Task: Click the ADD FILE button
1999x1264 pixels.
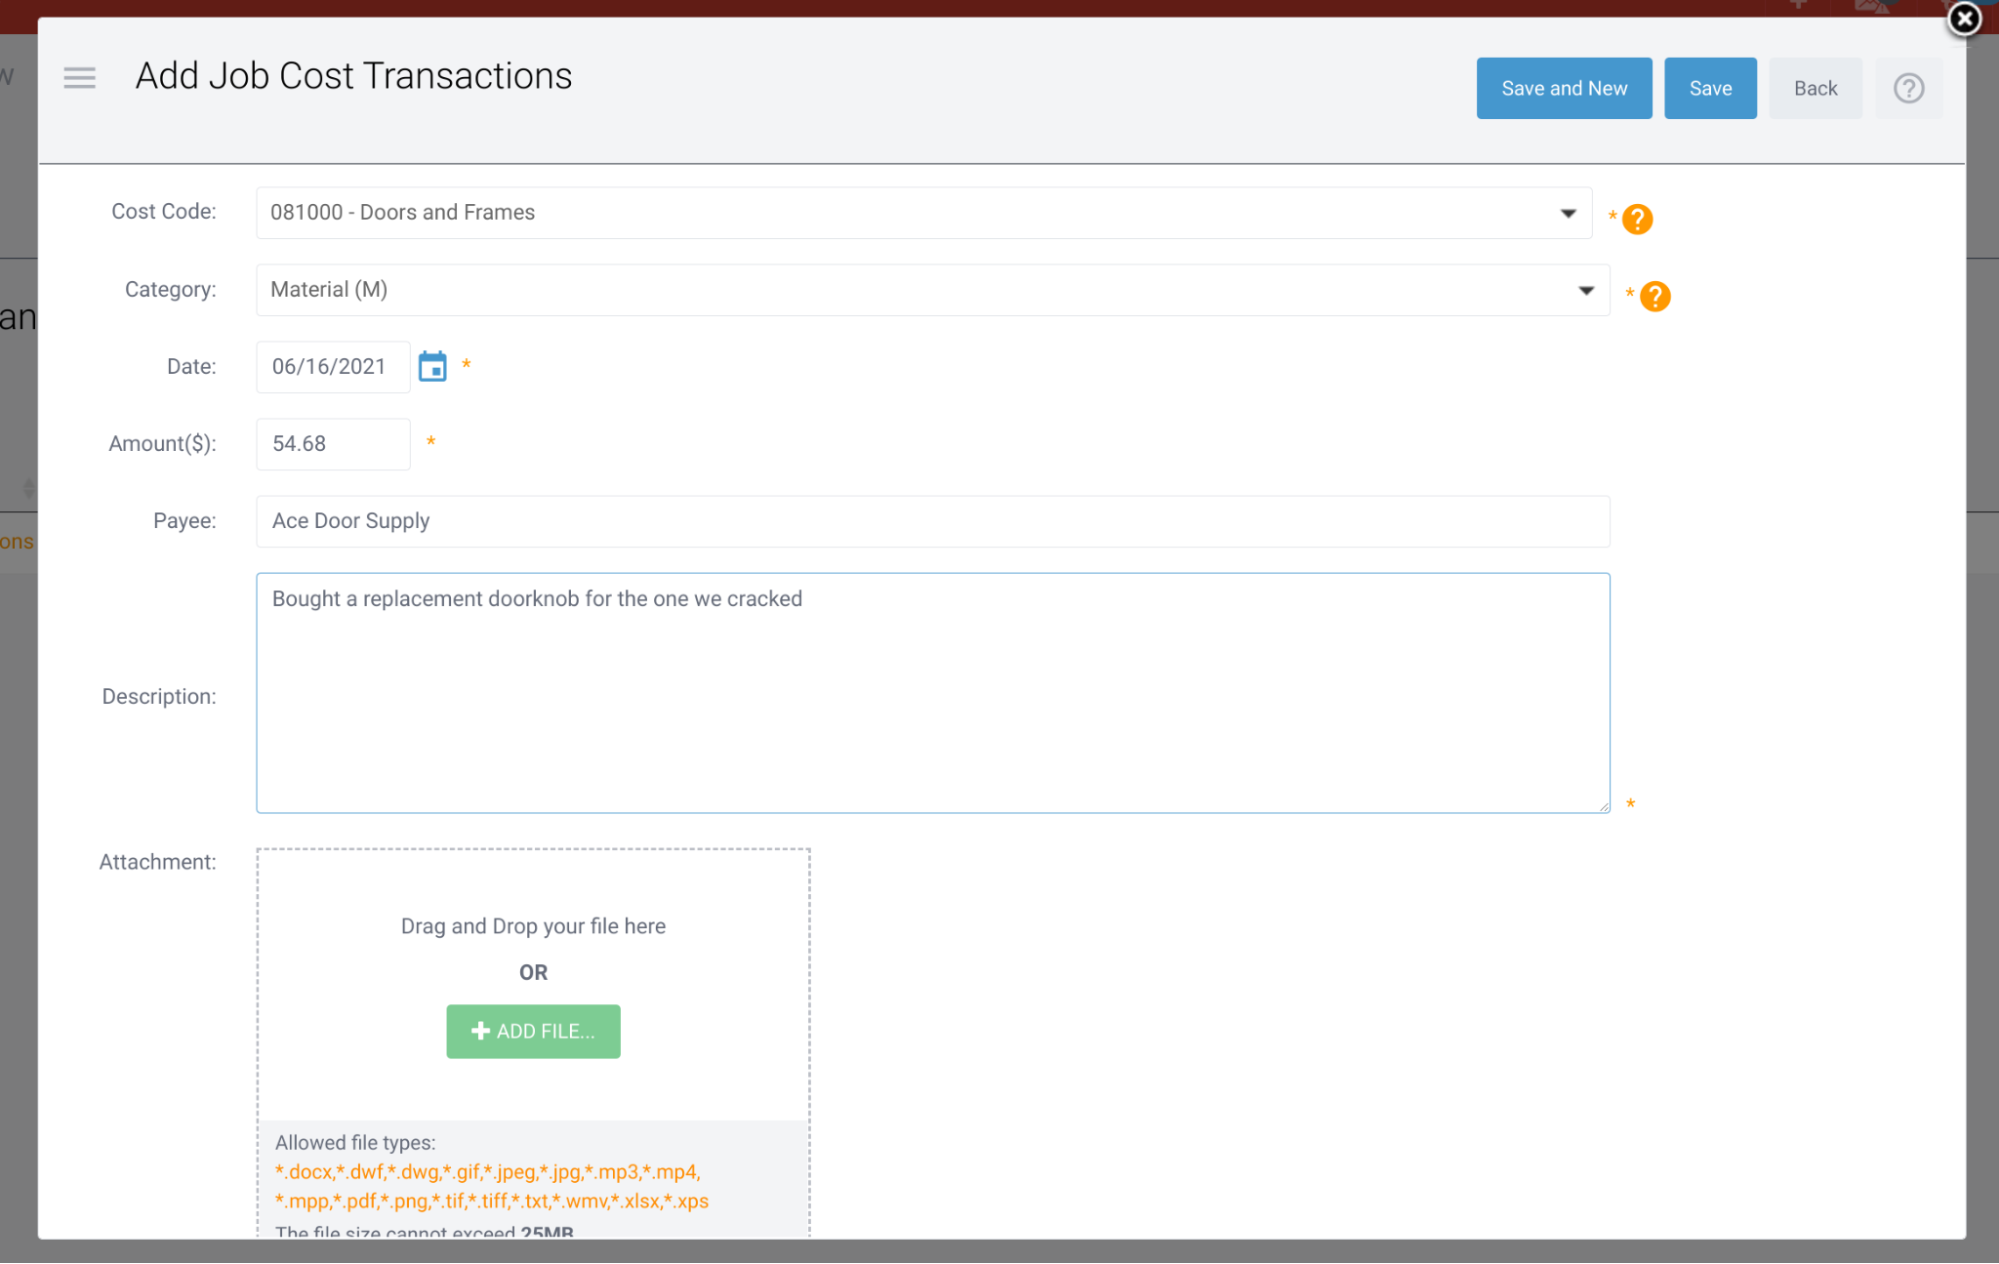Action: pyautogui.click(x=533, y=1031)
